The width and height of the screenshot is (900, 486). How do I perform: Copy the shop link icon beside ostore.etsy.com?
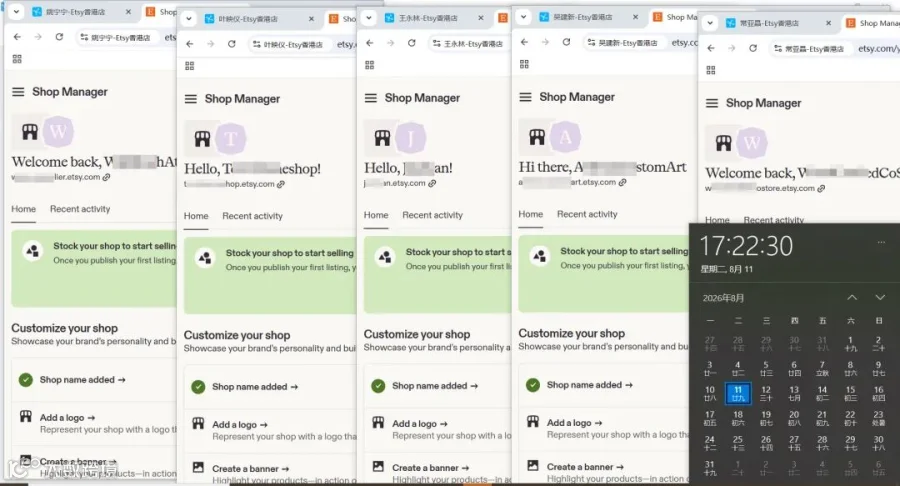click(x=821, y=188)
